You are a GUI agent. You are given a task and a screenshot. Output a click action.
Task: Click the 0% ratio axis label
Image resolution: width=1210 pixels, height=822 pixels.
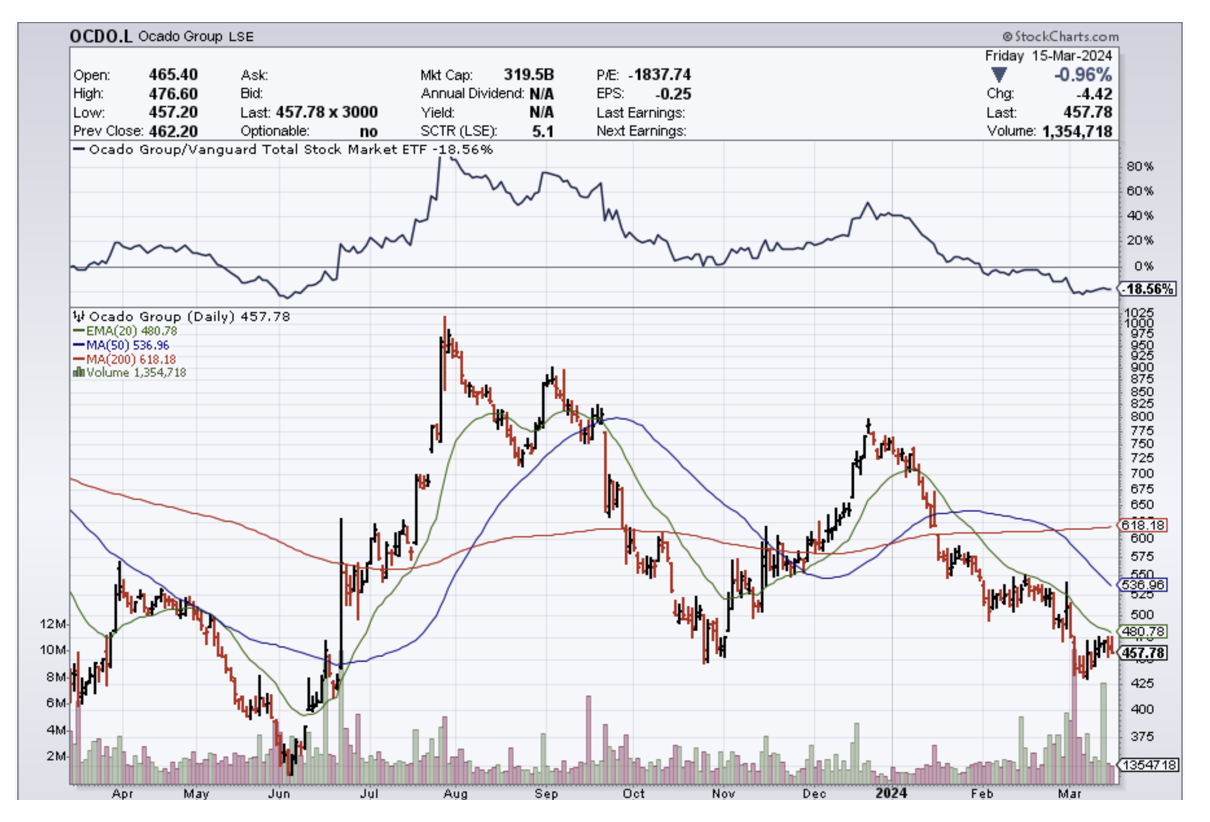click(x=1143, y=266)
